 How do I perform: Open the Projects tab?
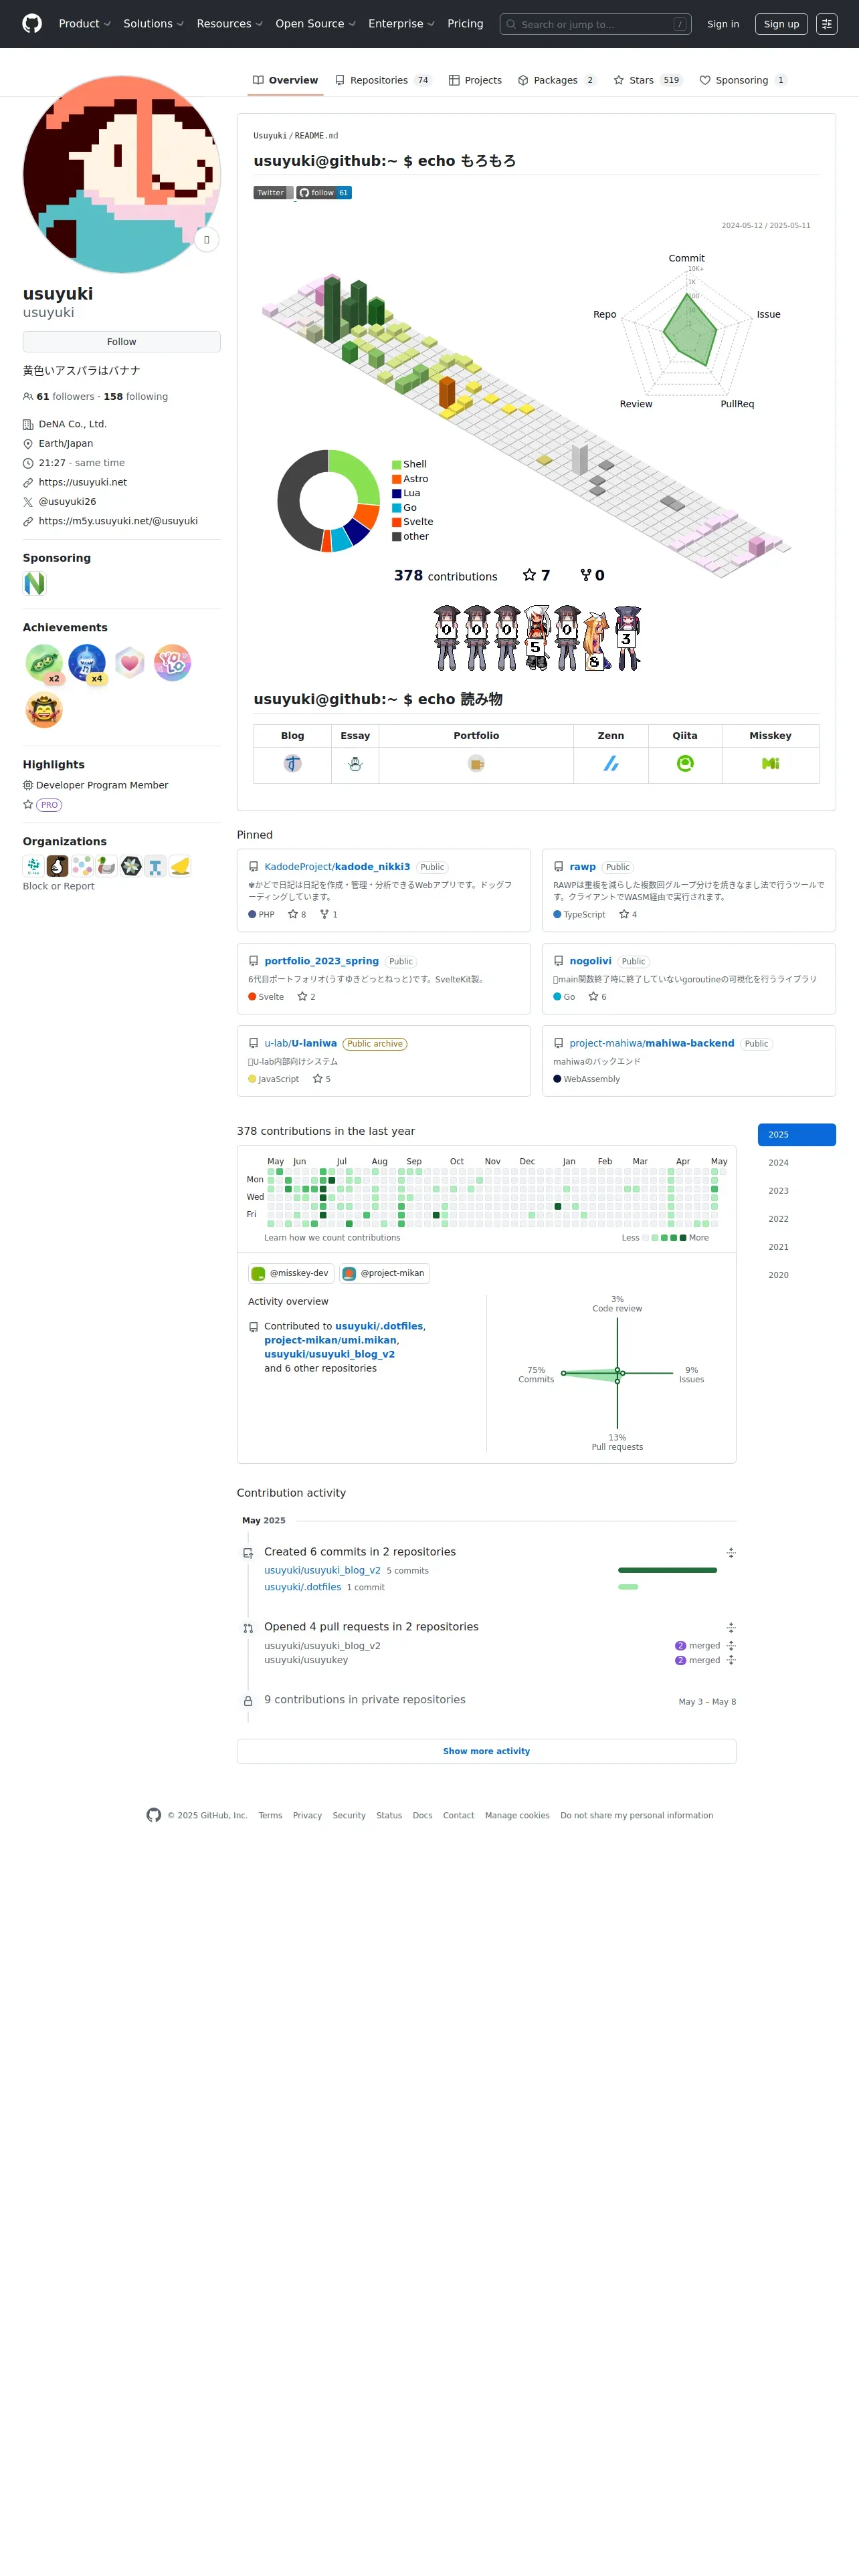pos(475,80)
